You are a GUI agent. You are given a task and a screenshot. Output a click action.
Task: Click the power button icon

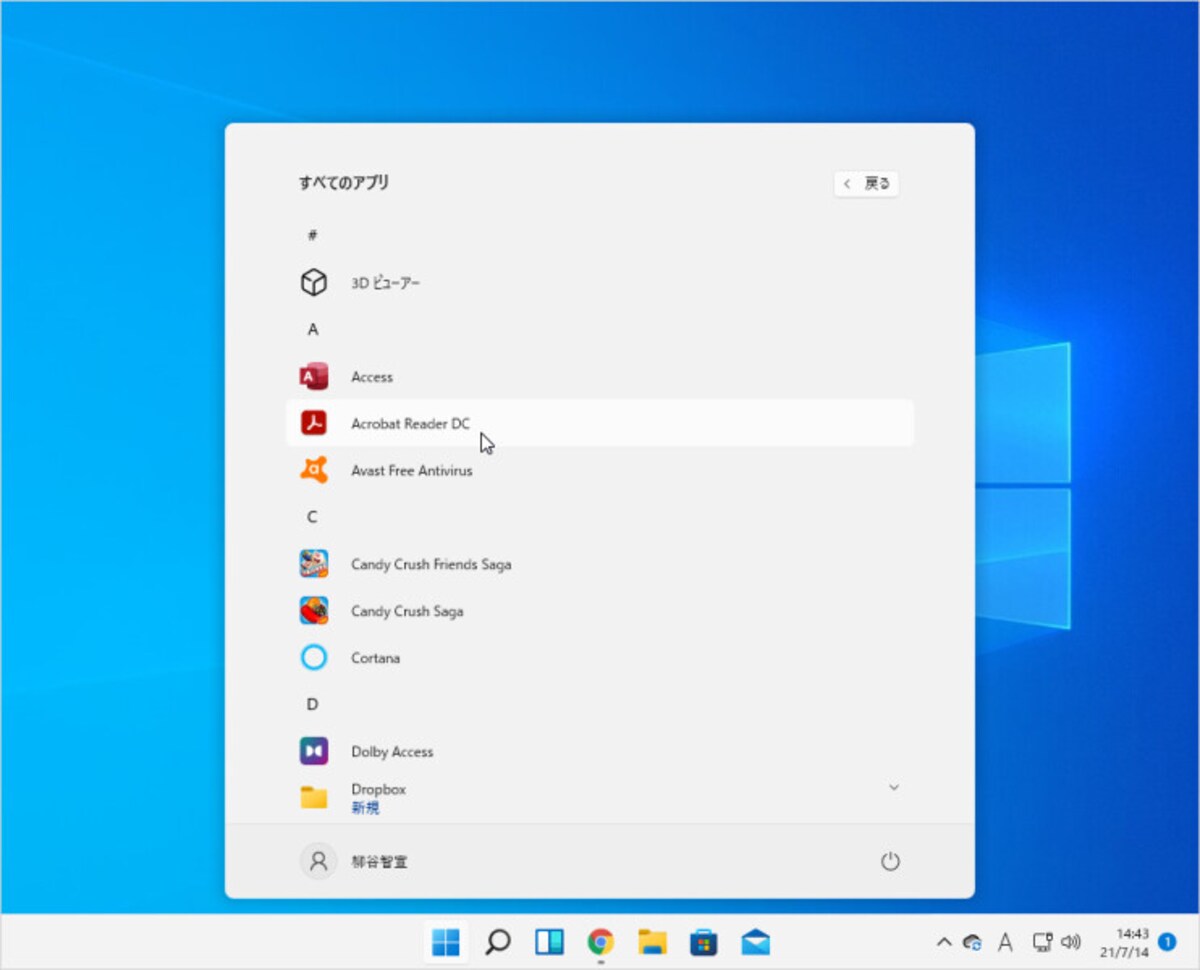pyautogui.click(x=890, y=861)
